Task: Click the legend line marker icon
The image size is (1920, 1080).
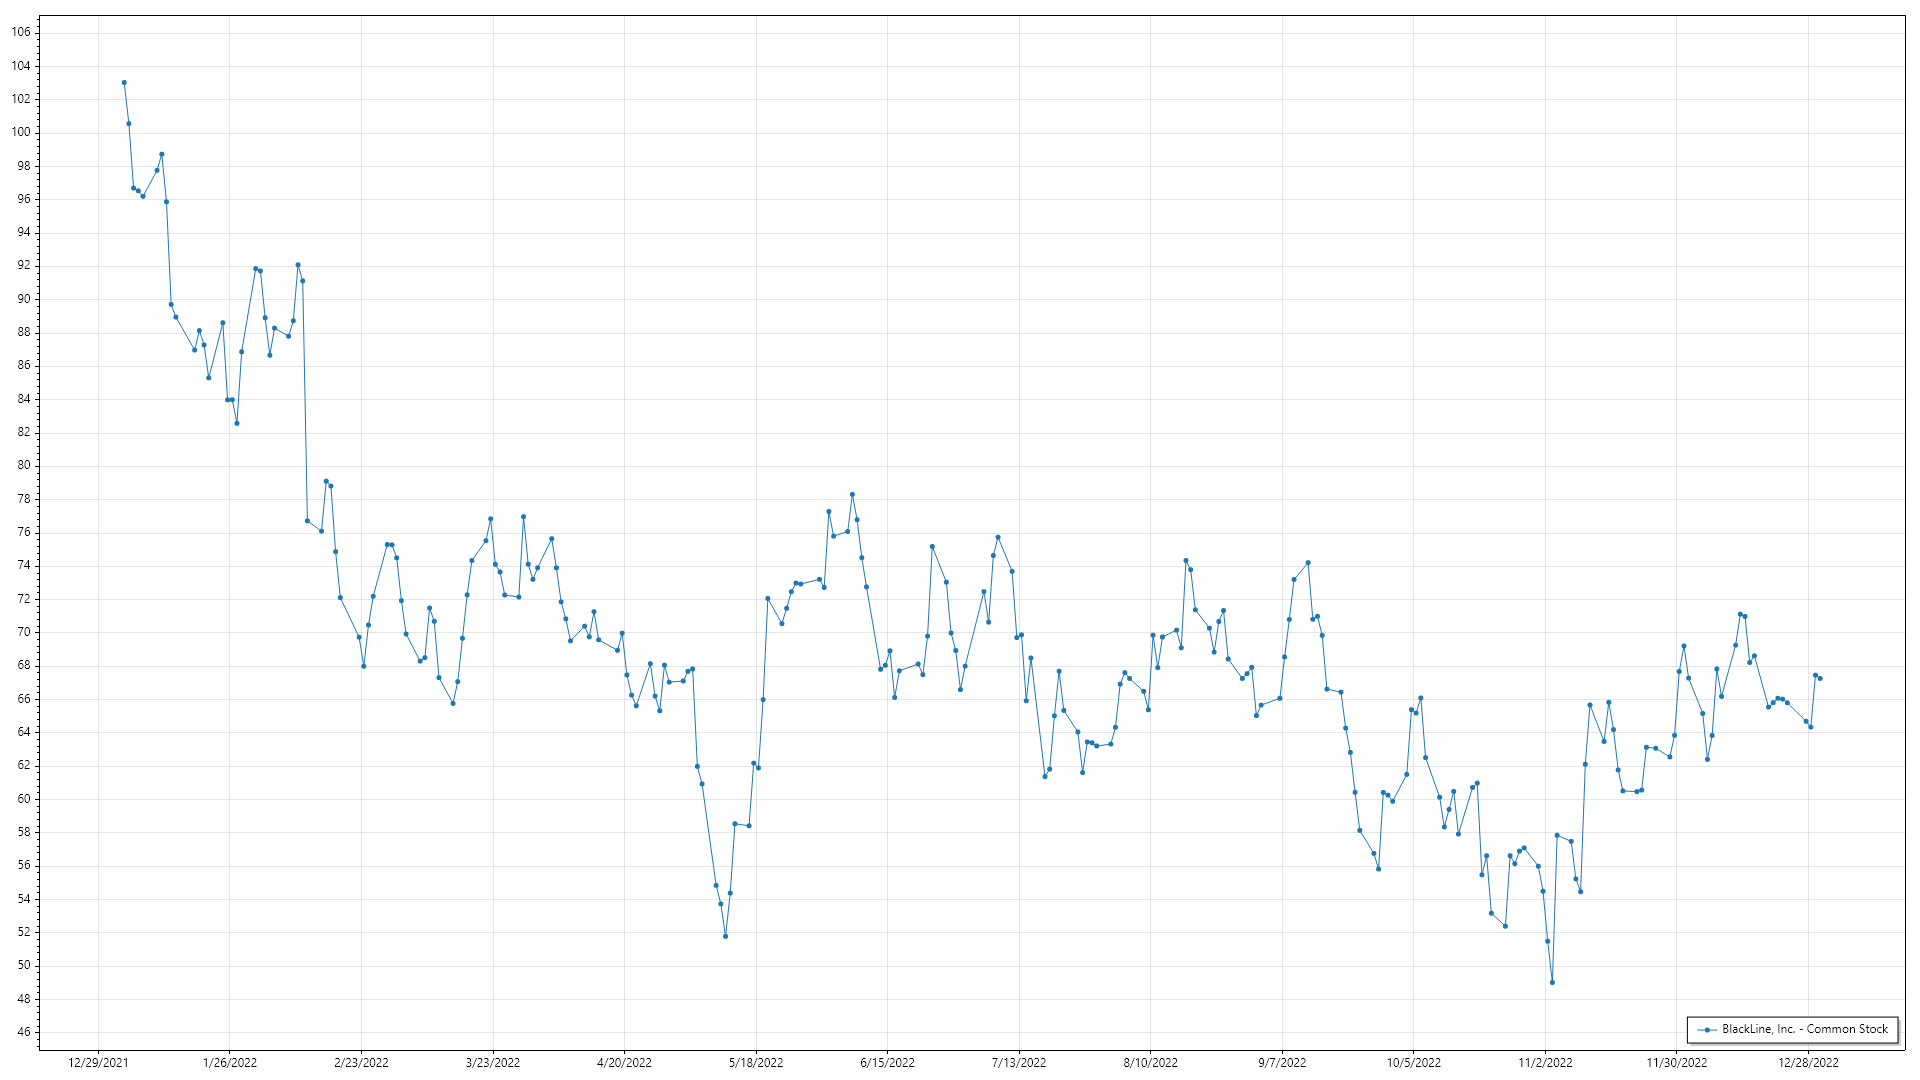Action: pos(1707,1030)
